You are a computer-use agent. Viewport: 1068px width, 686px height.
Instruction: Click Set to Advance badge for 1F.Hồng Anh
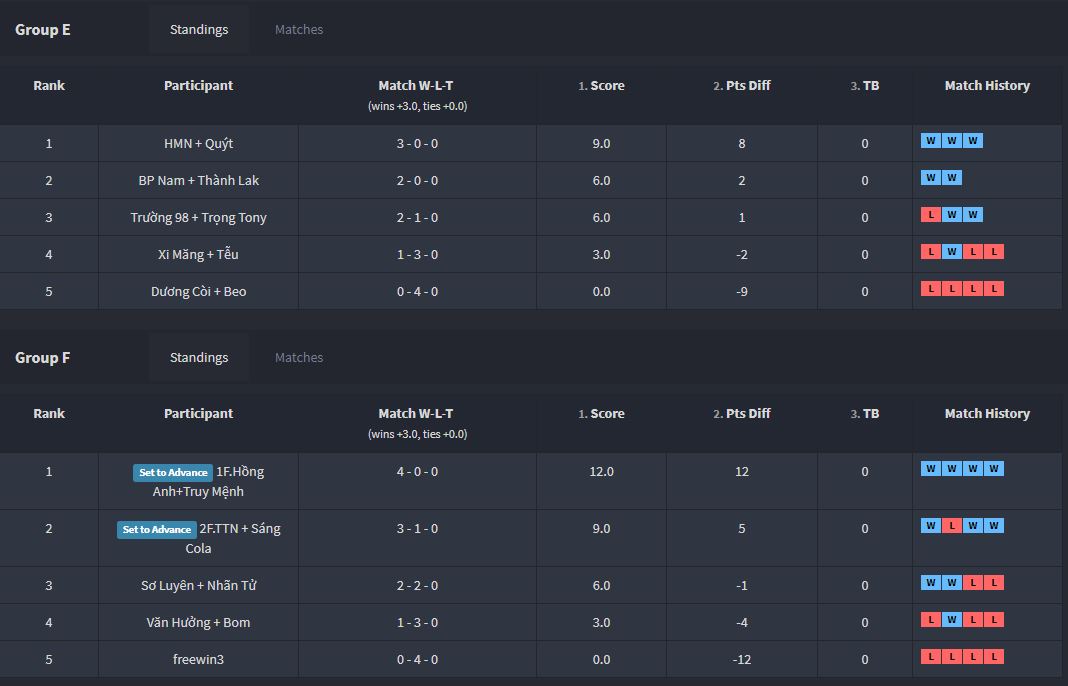(173, 472)
